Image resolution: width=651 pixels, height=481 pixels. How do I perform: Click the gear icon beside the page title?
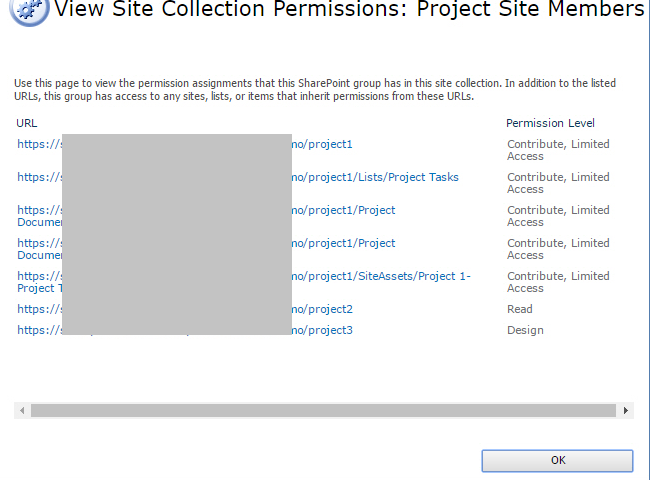coord(29,11)
